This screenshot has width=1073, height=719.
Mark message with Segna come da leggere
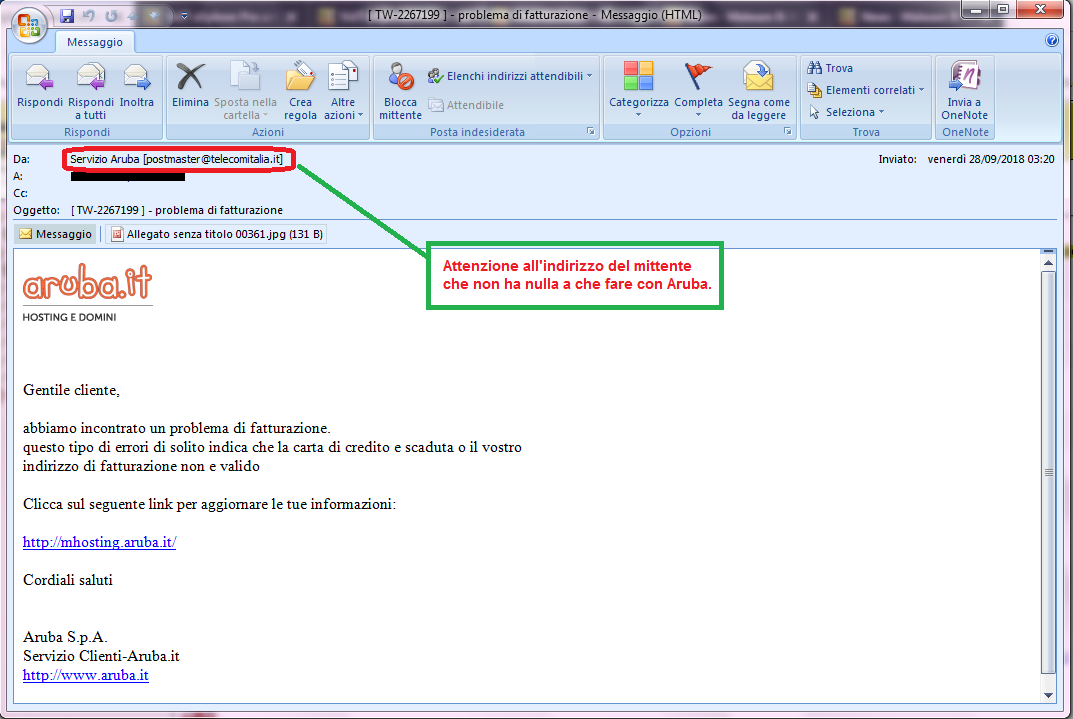[758, 91]
